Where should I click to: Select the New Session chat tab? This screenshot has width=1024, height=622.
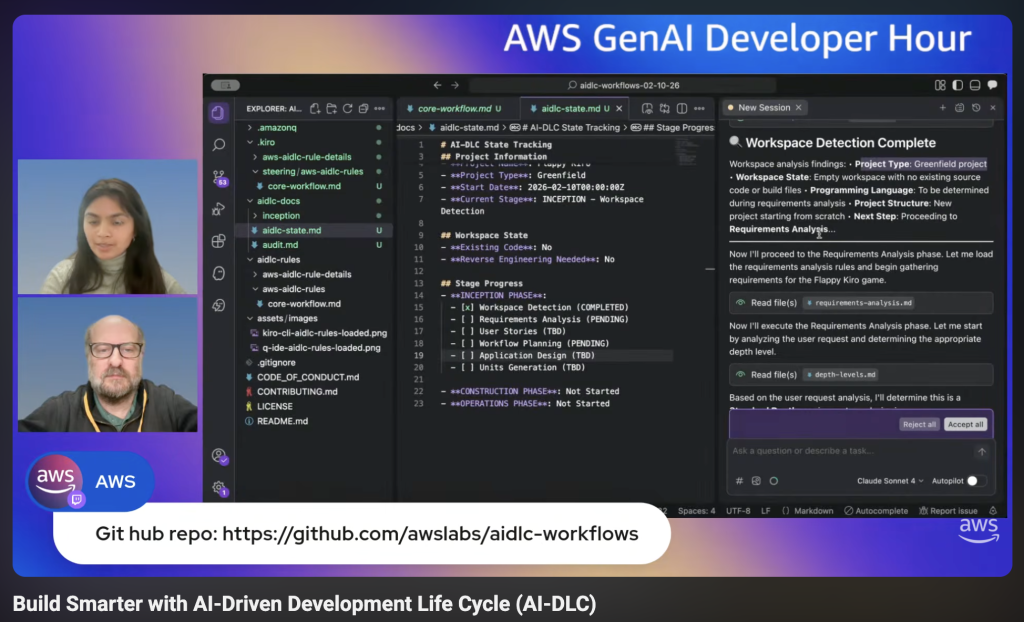tap(762, 107)
